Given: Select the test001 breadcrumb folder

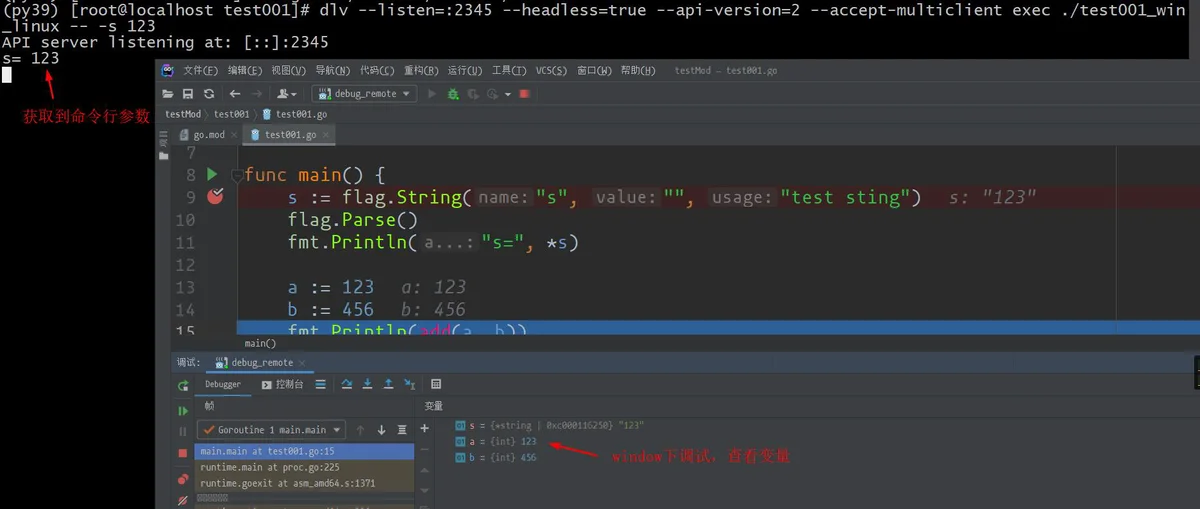Looking at the screenshot, I should [231, 114].
